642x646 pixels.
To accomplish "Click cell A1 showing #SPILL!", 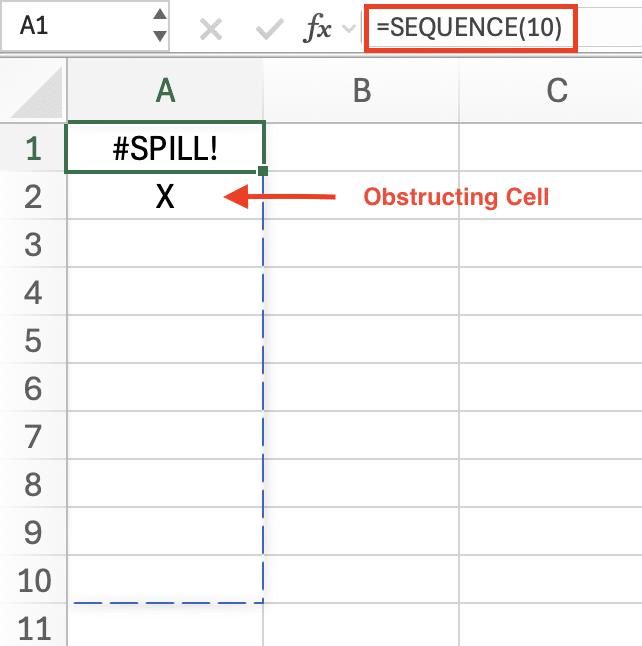I will pos(165,147).
